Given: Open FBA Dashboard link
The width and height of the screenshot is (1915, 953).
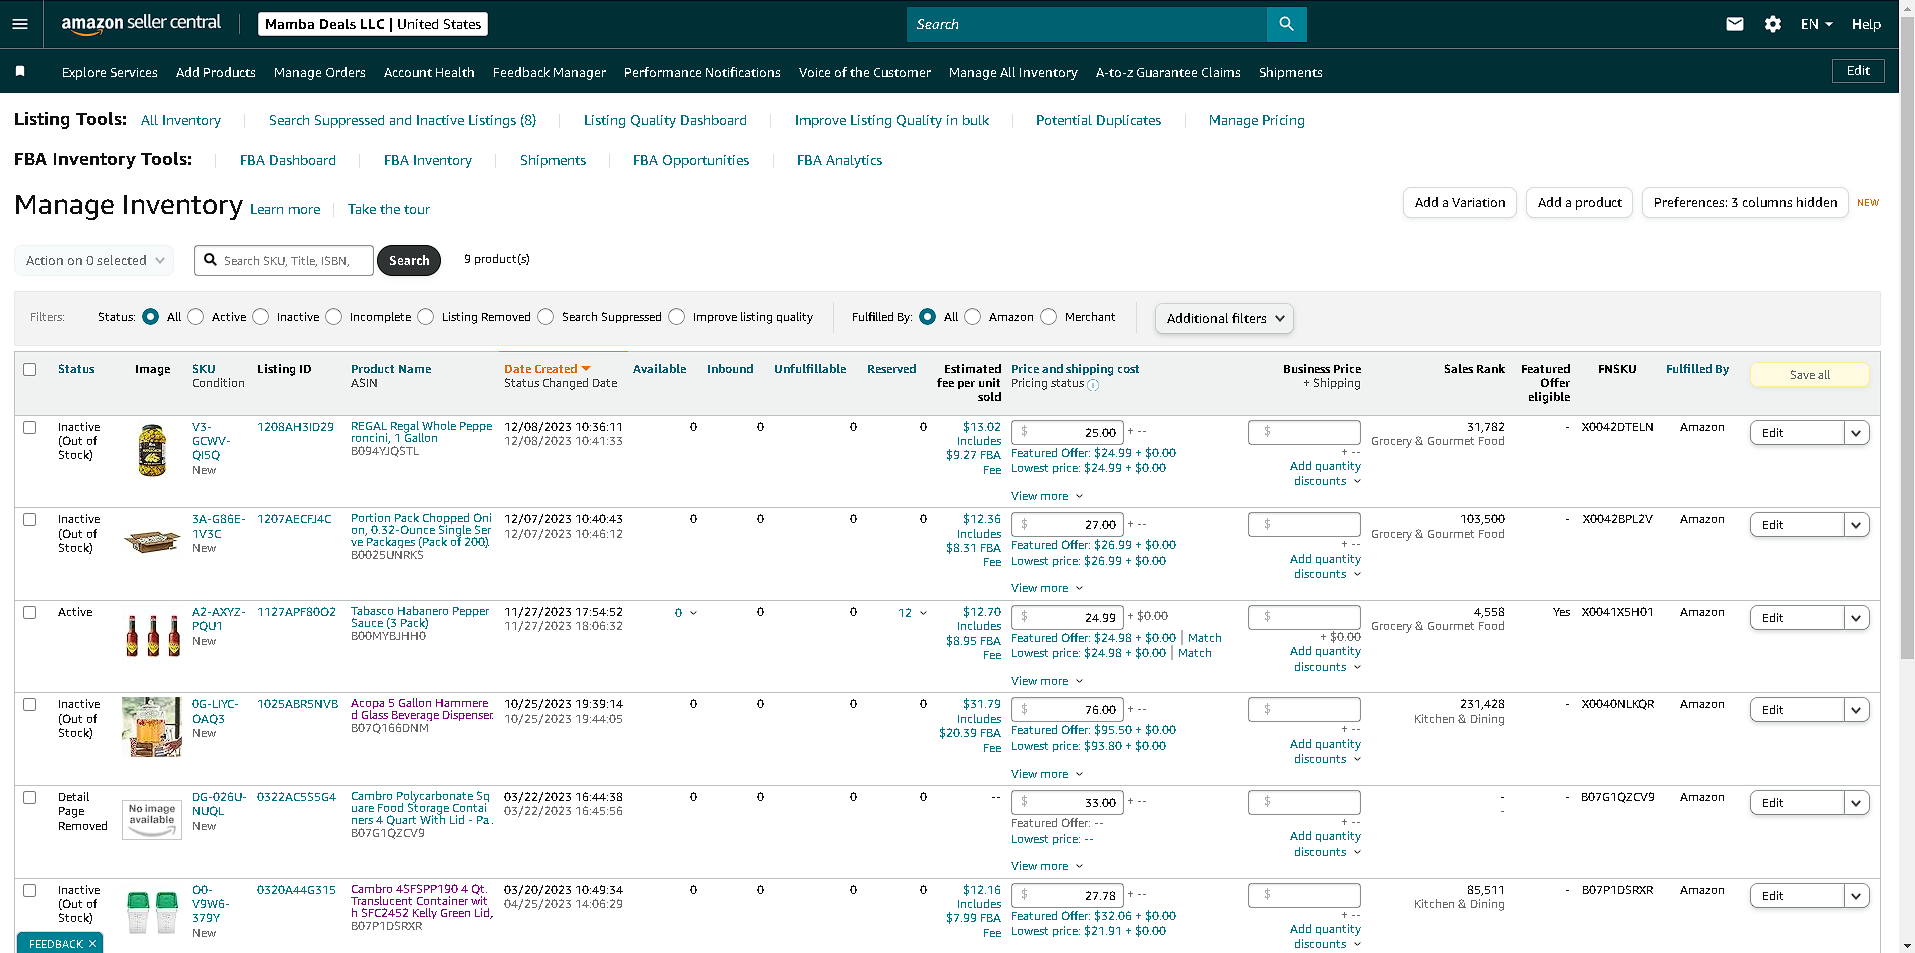Looking at the screenshot, I should tap(288, 160).
